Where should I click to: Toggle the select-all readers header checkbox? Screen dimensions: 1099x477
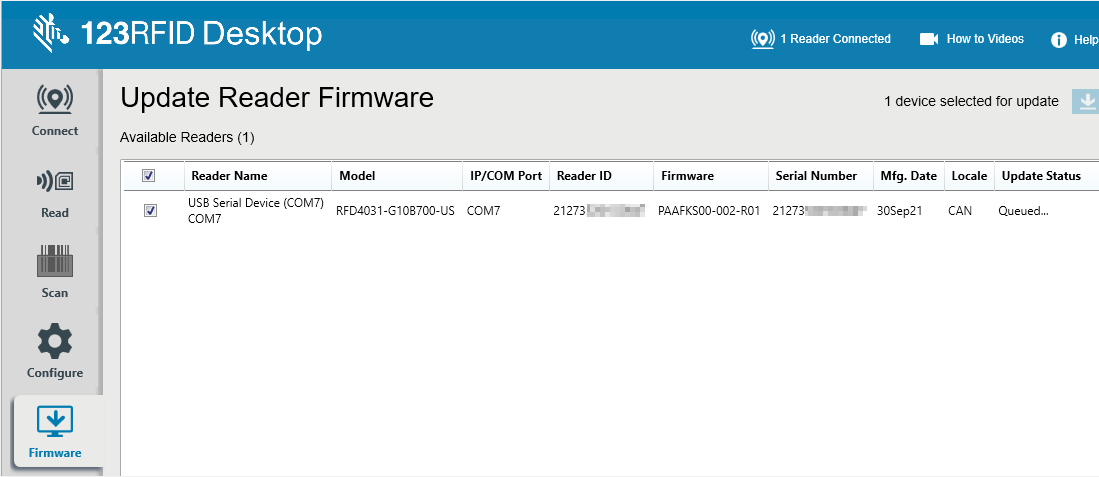click(x=149, y=176)
